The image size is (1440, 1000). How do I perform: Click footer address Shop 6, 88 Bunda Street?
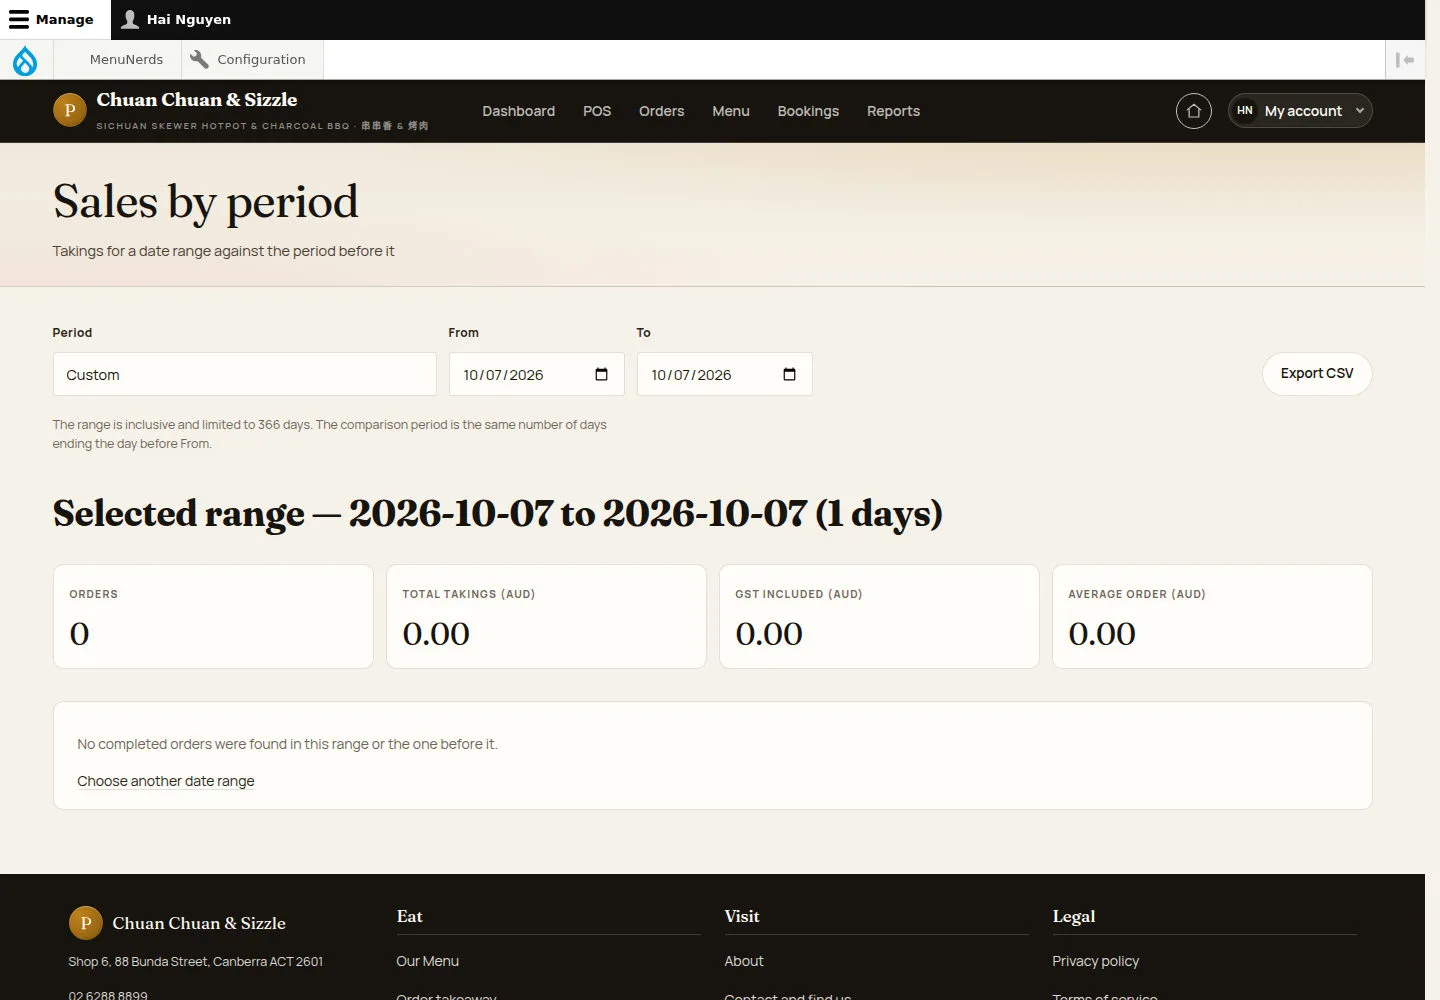[x=196, y=962]
